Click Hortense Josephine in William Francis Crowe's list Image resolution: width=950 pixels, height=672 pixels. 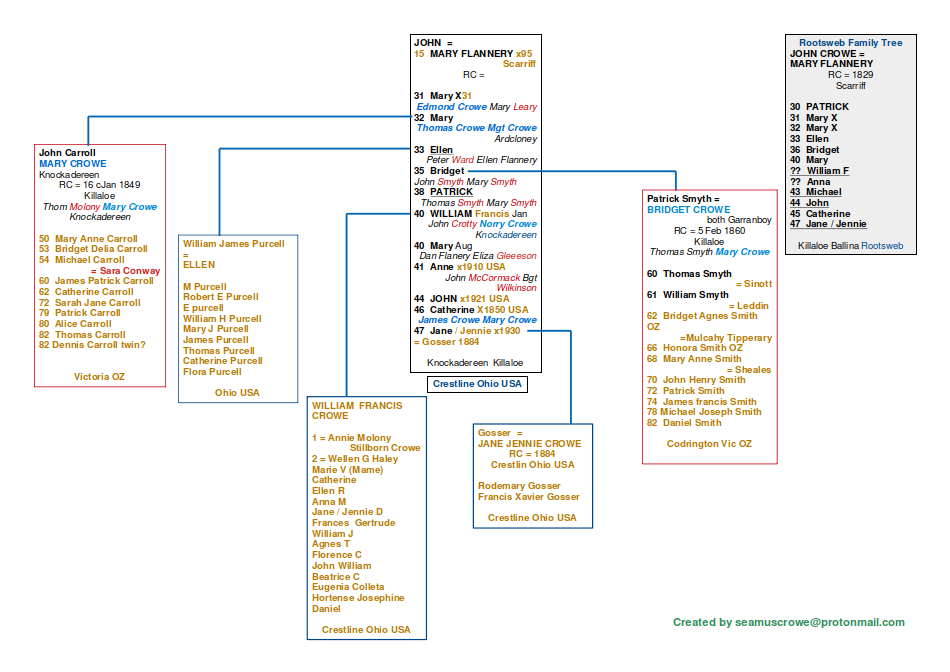358,598
